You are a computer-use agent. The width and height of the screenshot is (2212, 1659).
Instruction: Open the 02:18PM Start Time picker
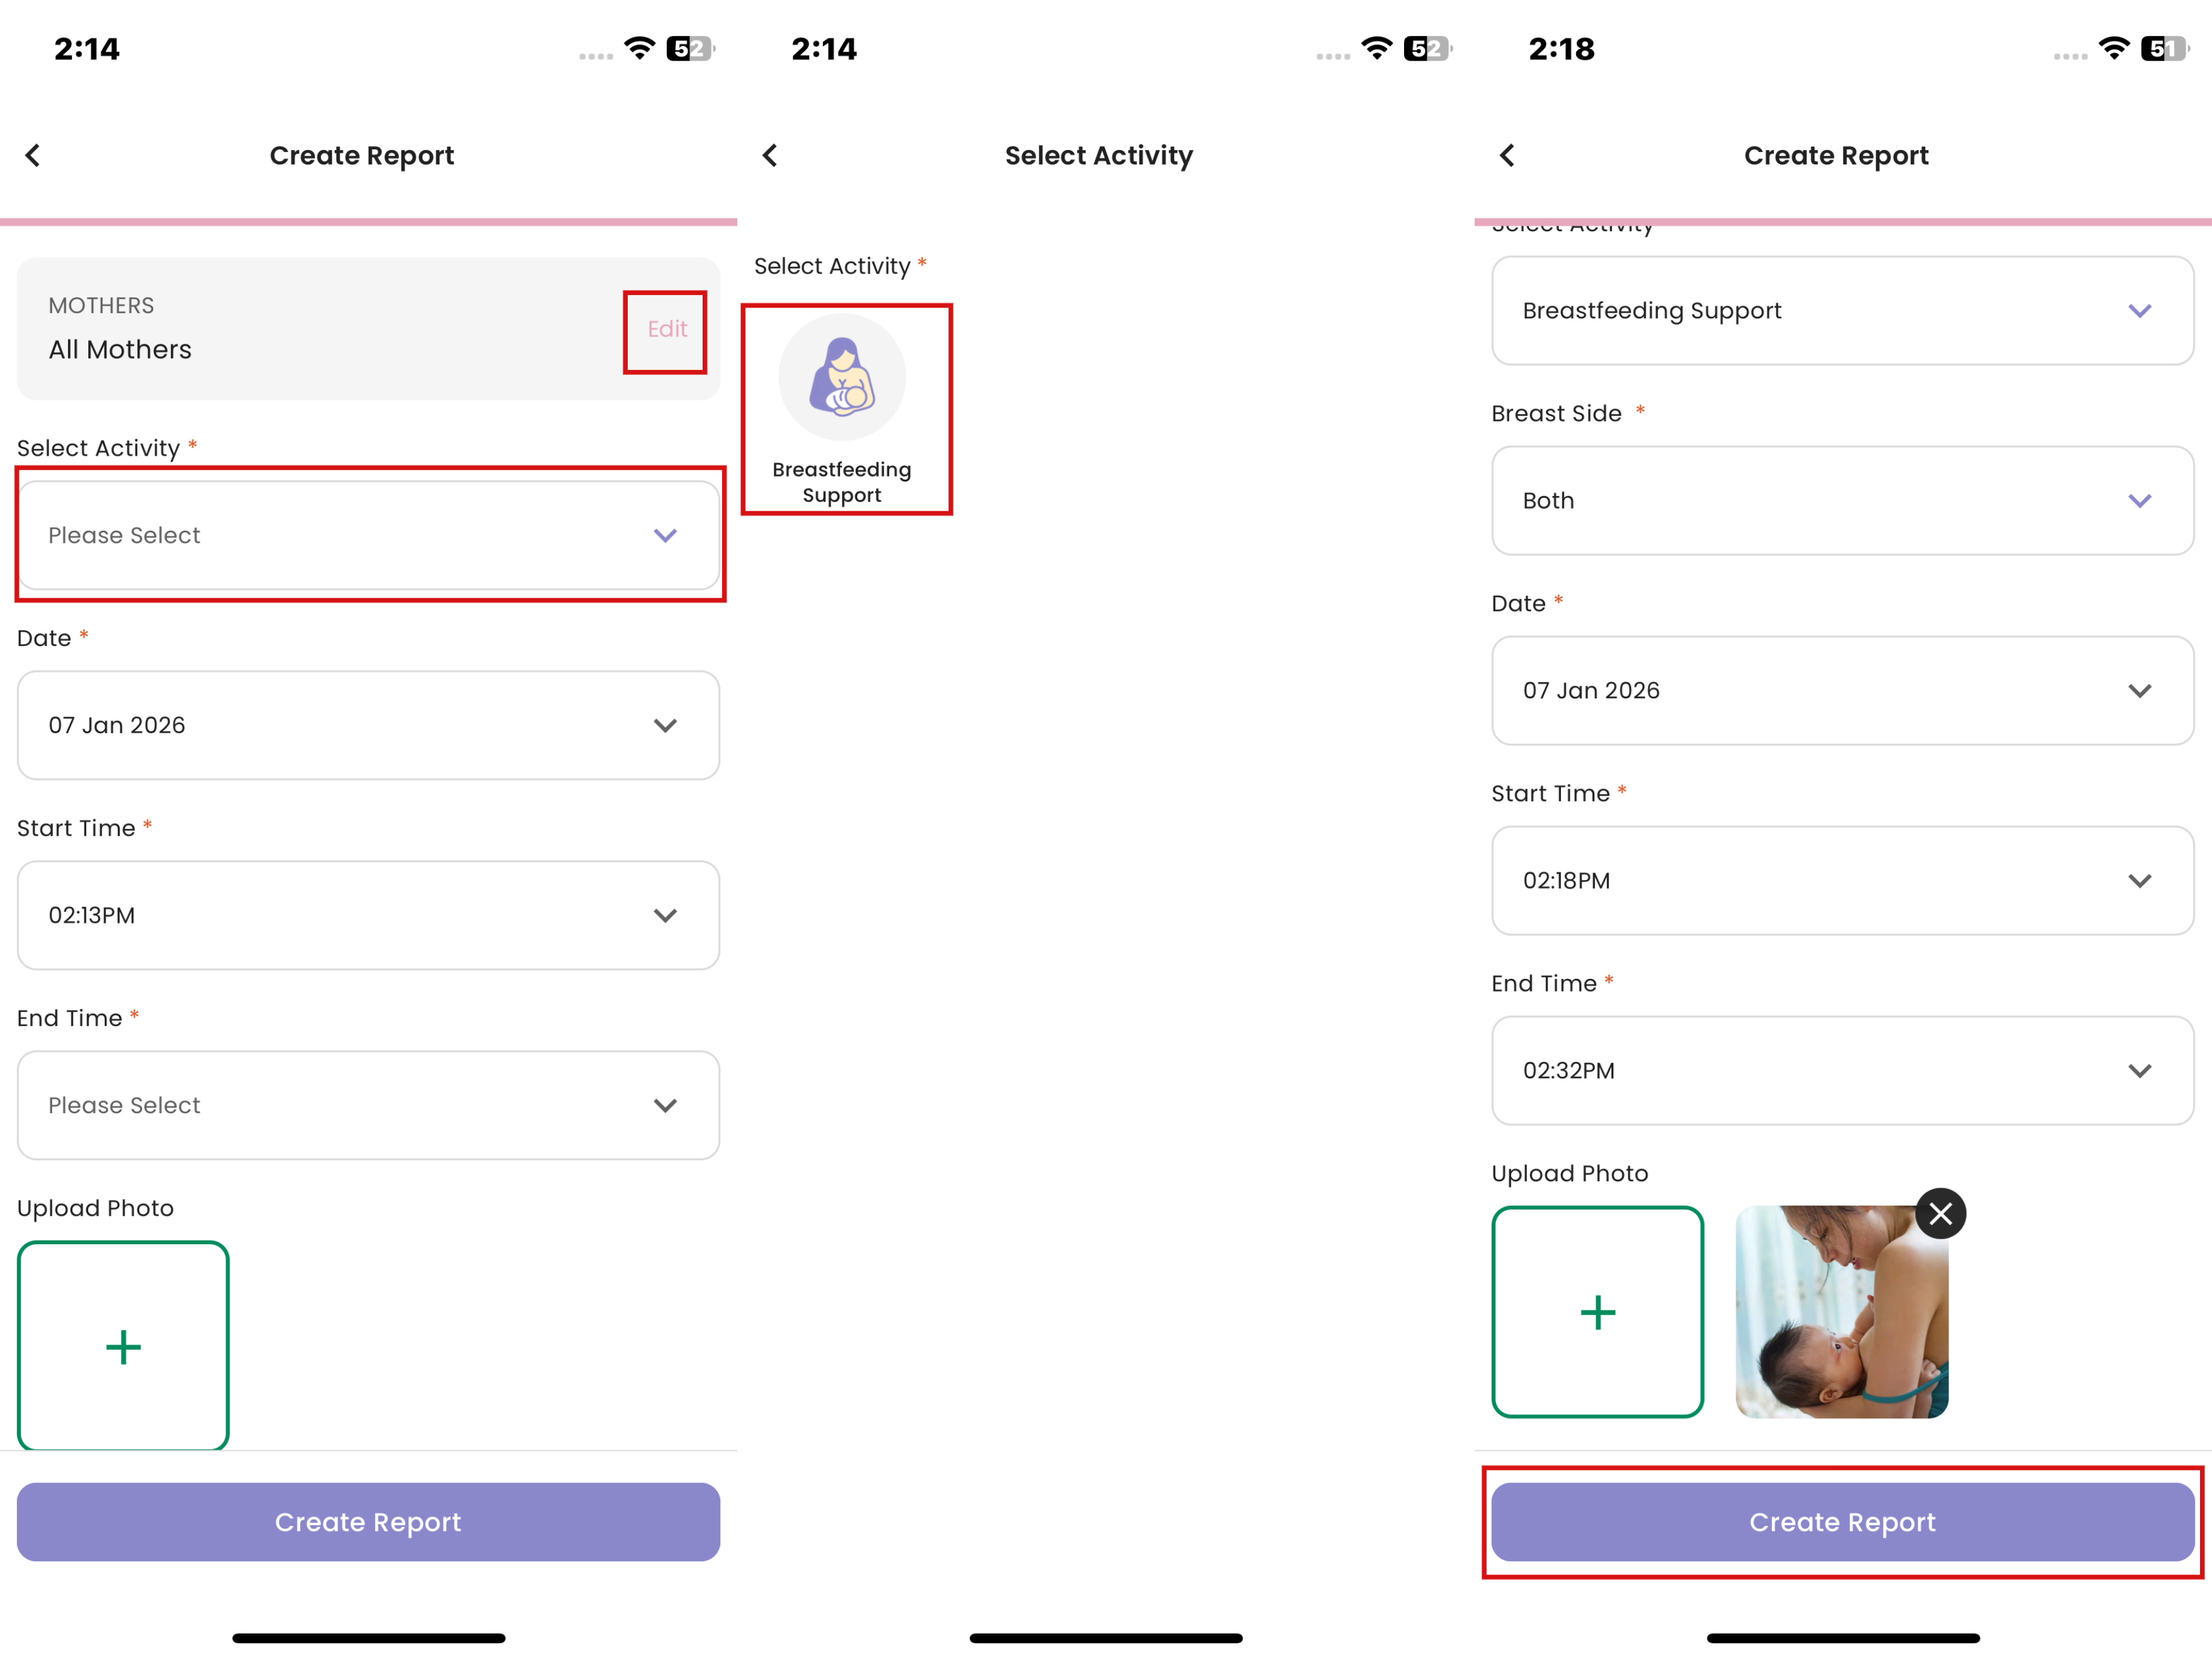tap(1842, 881)
